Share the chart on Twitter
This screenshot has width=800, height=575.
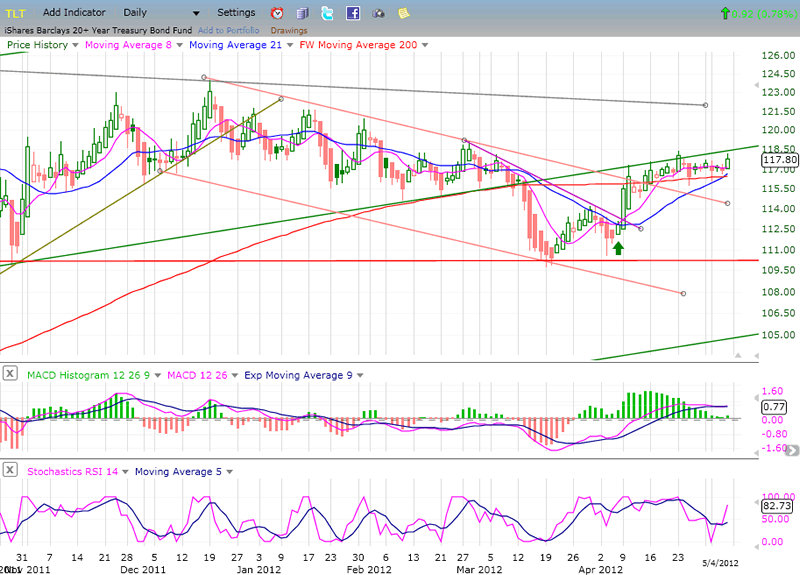coord(328,13)
